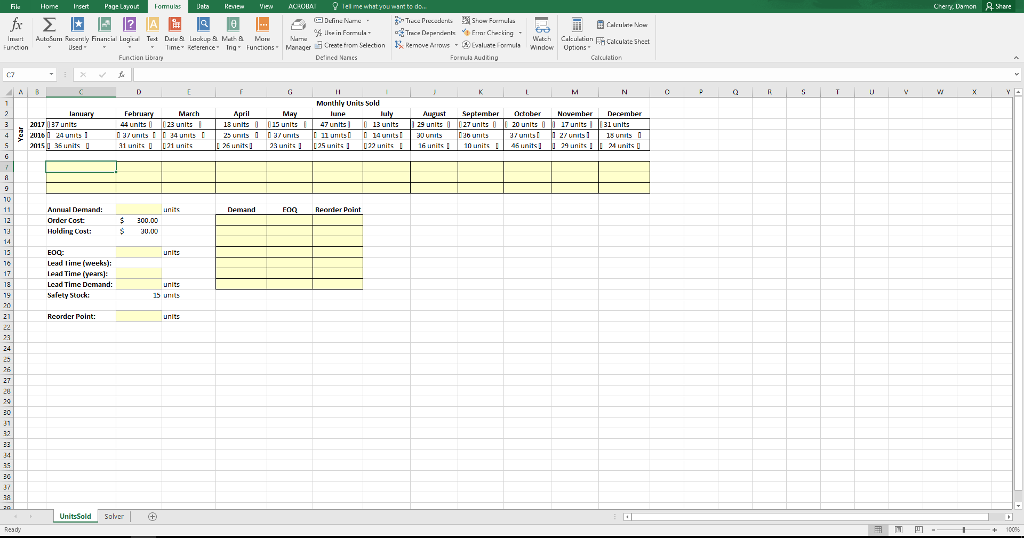Open Text functions menu

point(152,34)
